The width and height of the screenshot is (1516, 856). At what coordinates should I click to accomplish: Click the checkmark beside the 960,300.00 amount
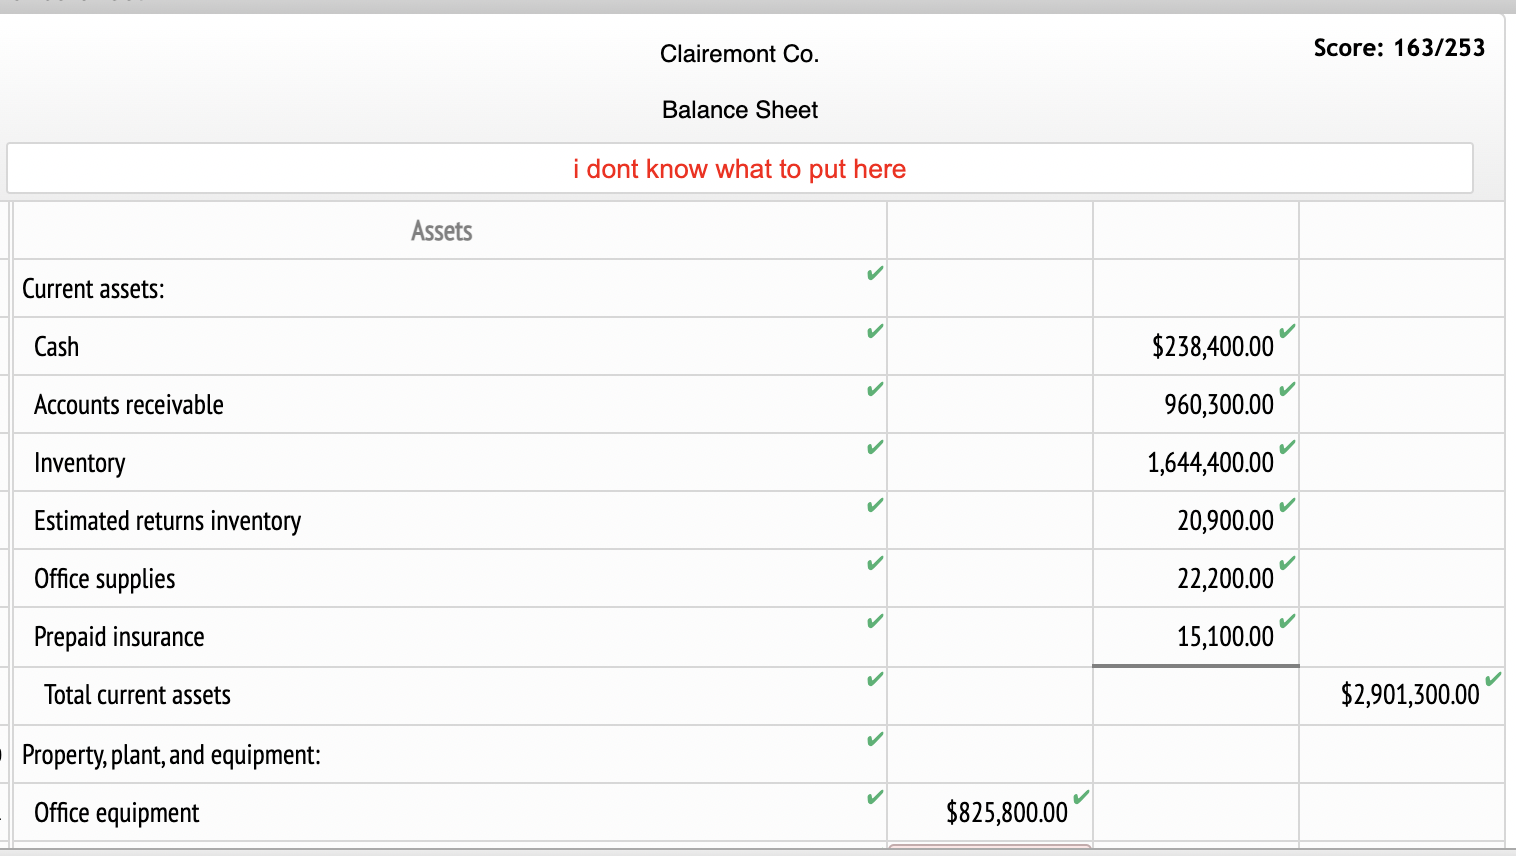[x=1287, y=388]
